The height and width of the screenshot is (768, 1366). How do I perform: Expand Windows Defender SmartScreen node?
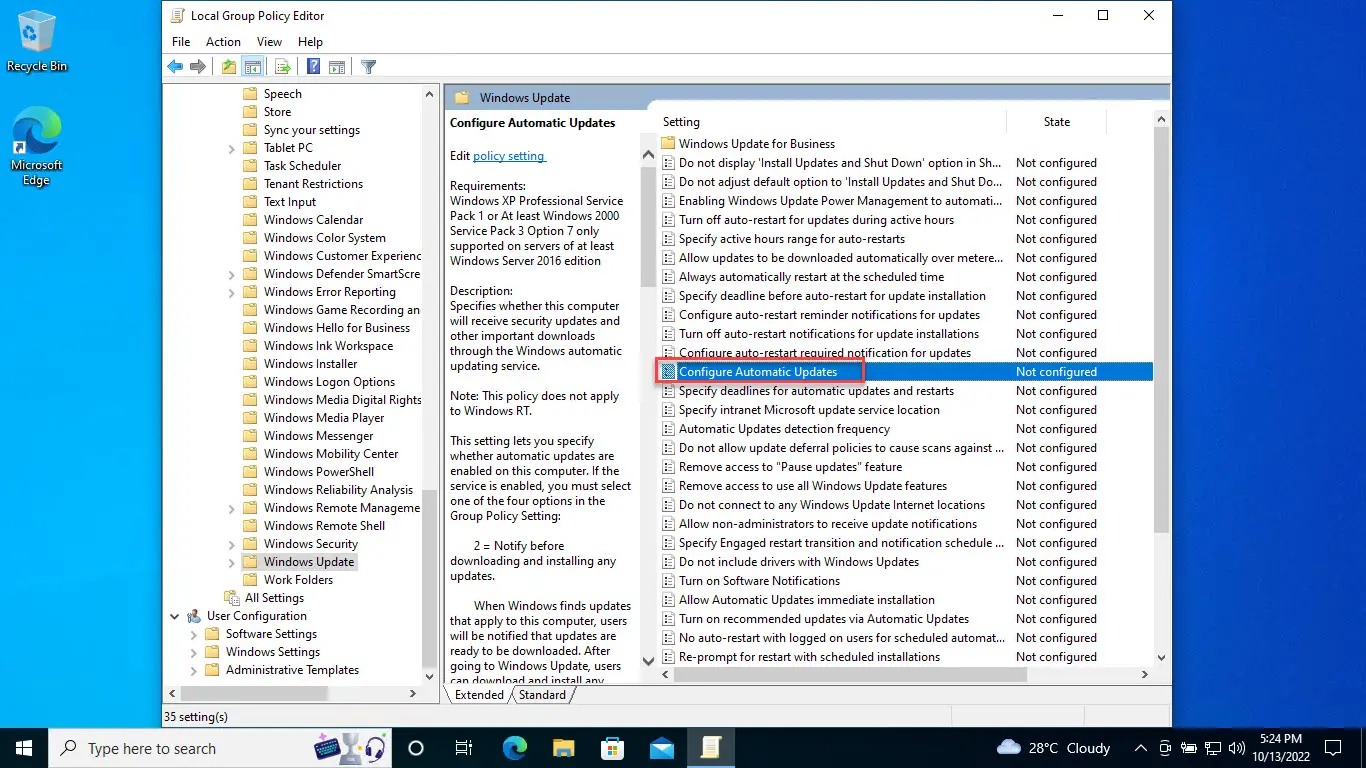tap(232, 274)
